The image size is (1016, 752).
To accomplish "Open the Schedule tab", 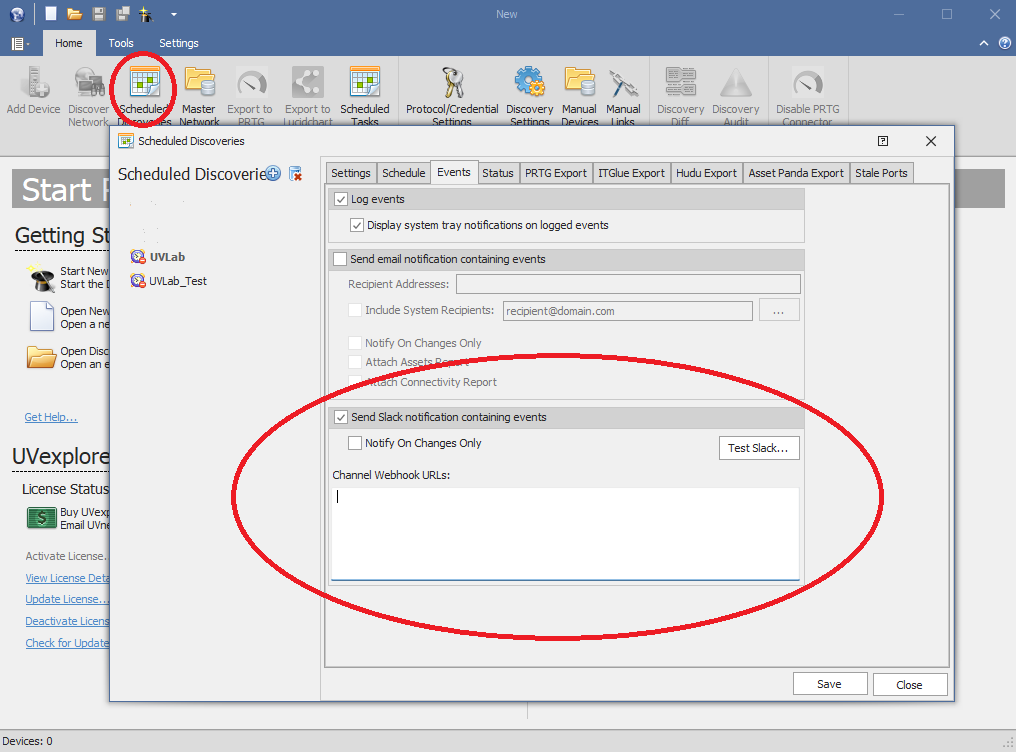I will point(404,173).
